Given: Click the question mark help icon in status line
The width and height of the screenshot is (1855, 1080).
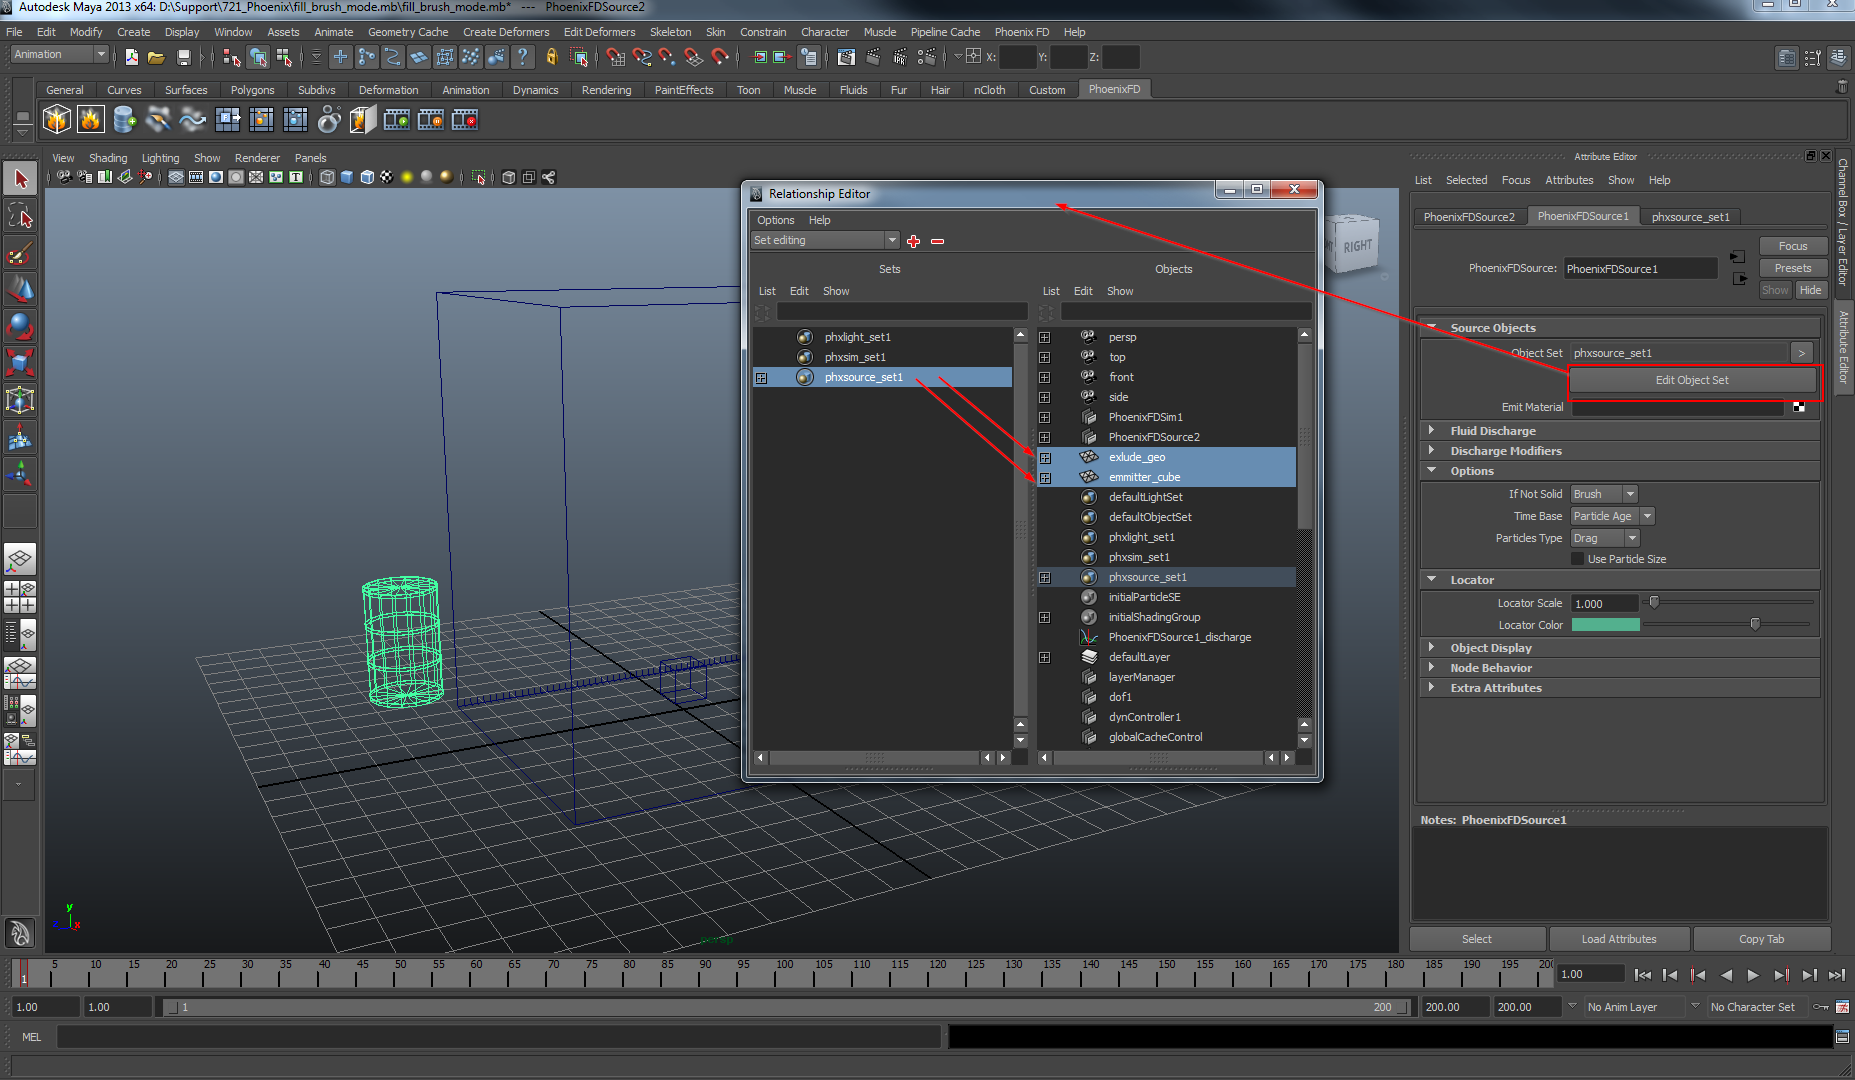Looking at the screenshot, I should coord(522,57).
